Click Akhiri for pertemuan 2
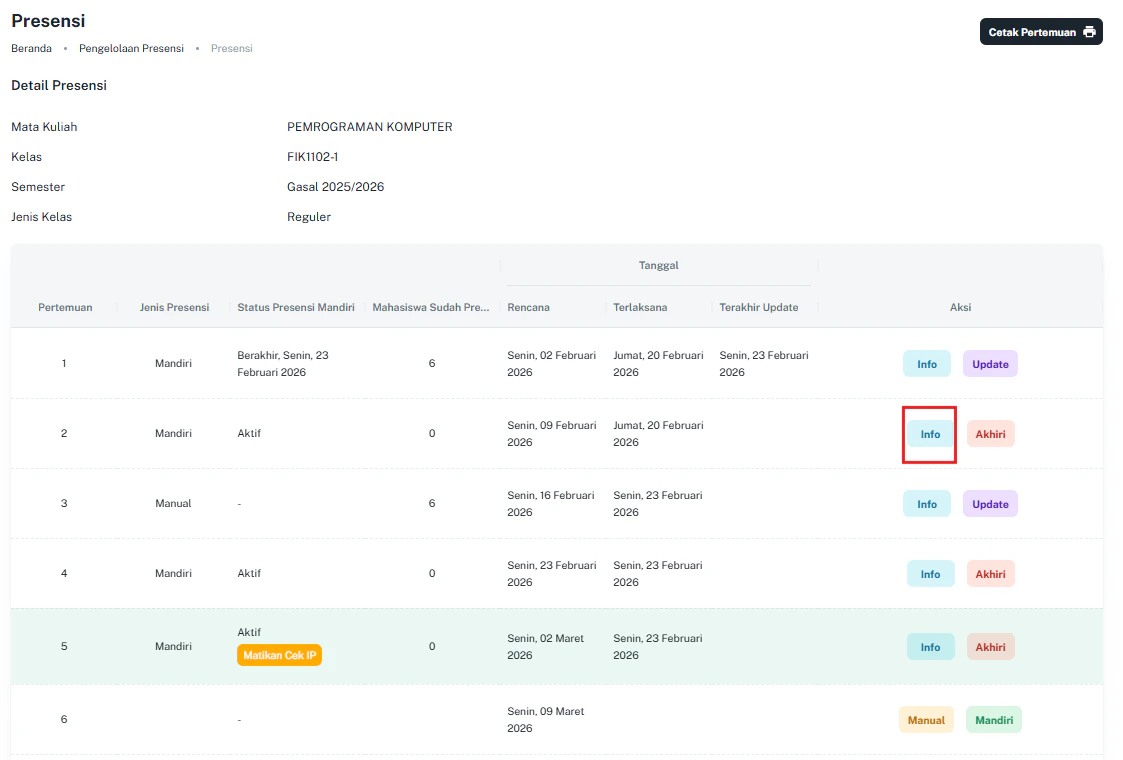1123x760 pixels. tap(991, 434)
